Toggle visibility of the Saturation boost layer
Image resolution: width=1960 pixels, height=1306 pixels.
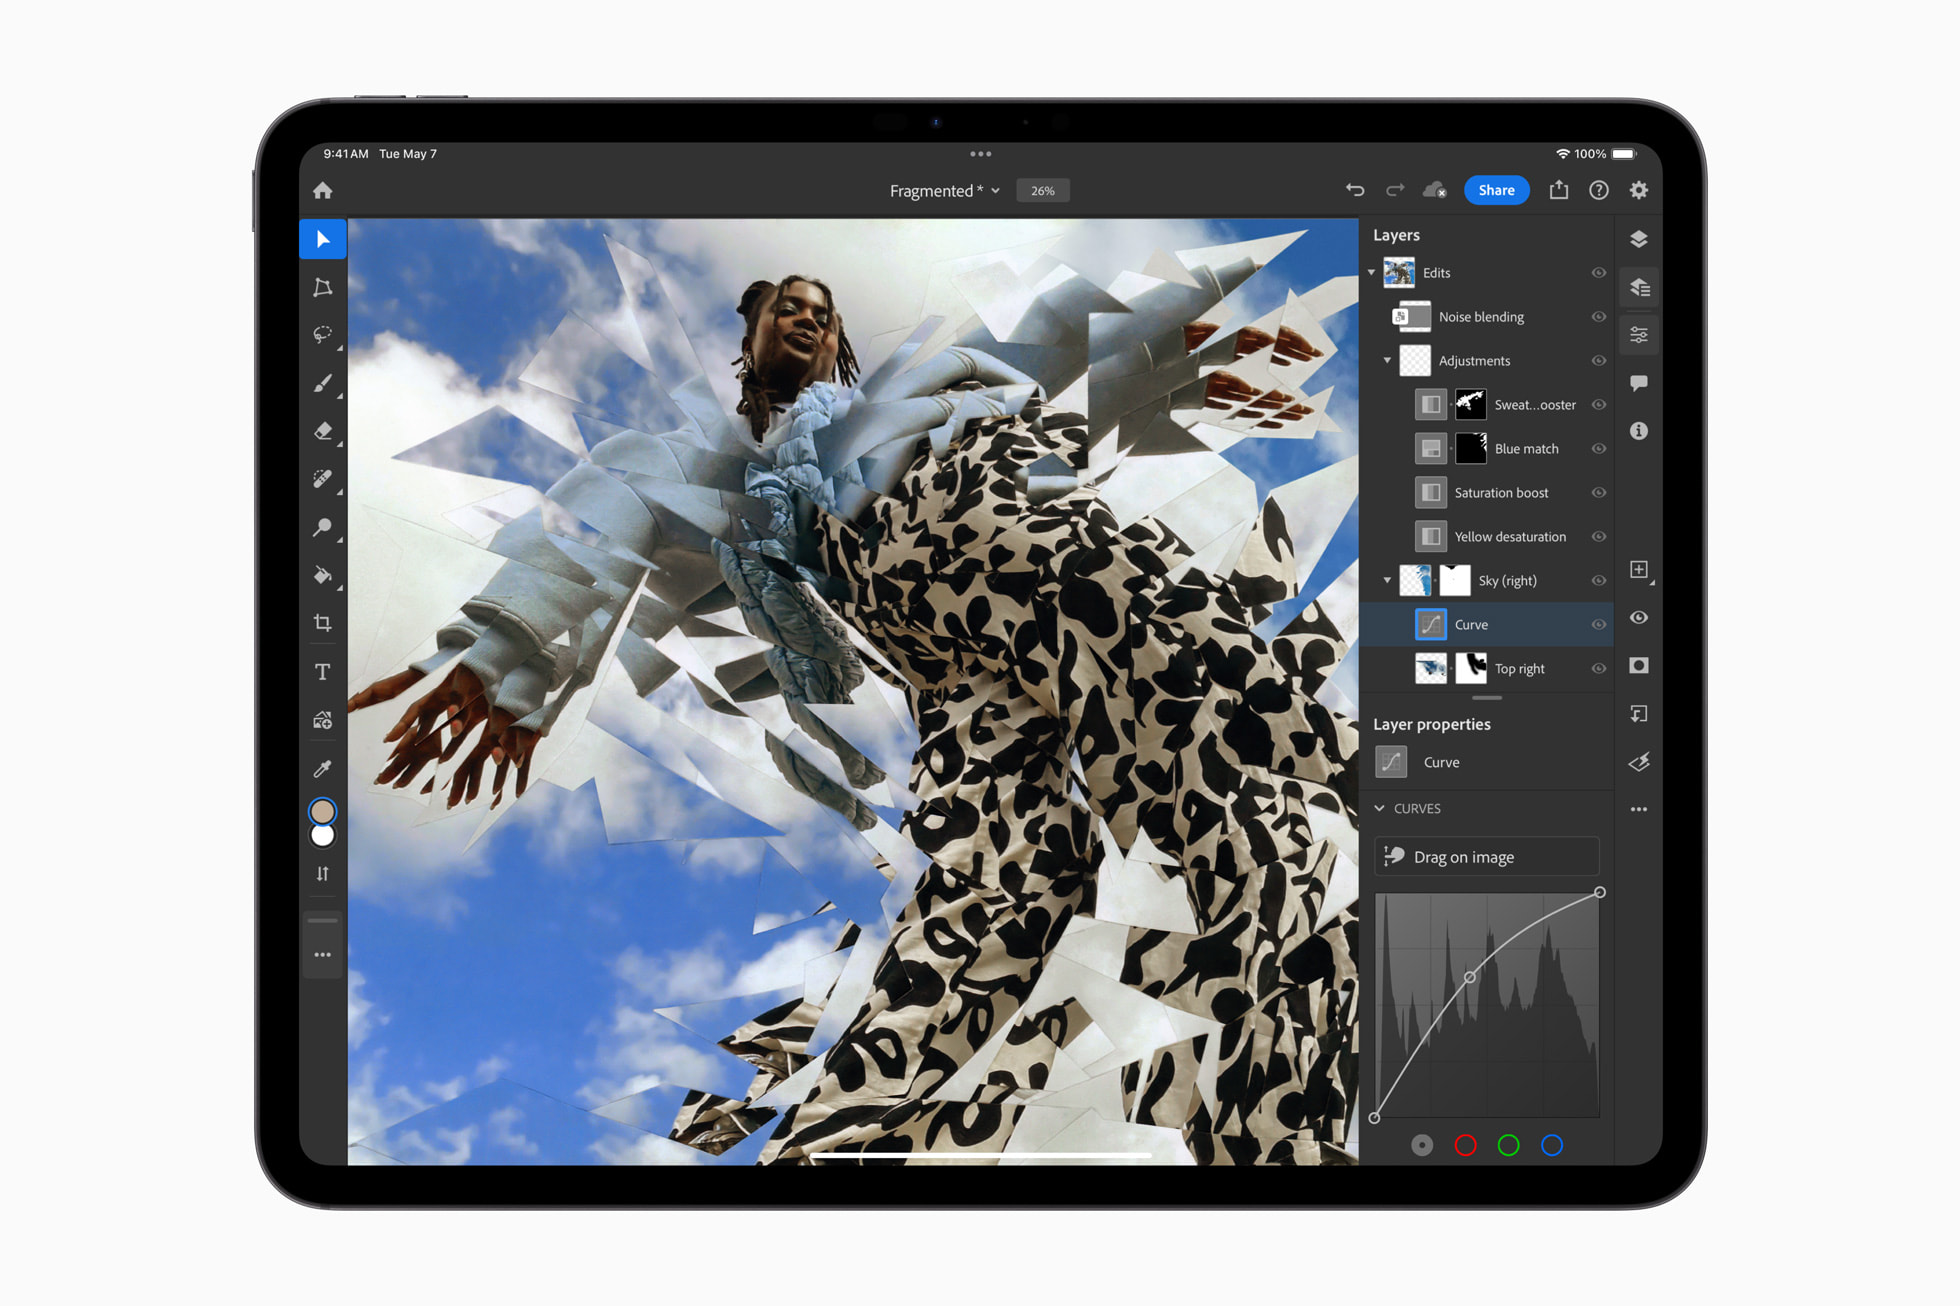1598,492
